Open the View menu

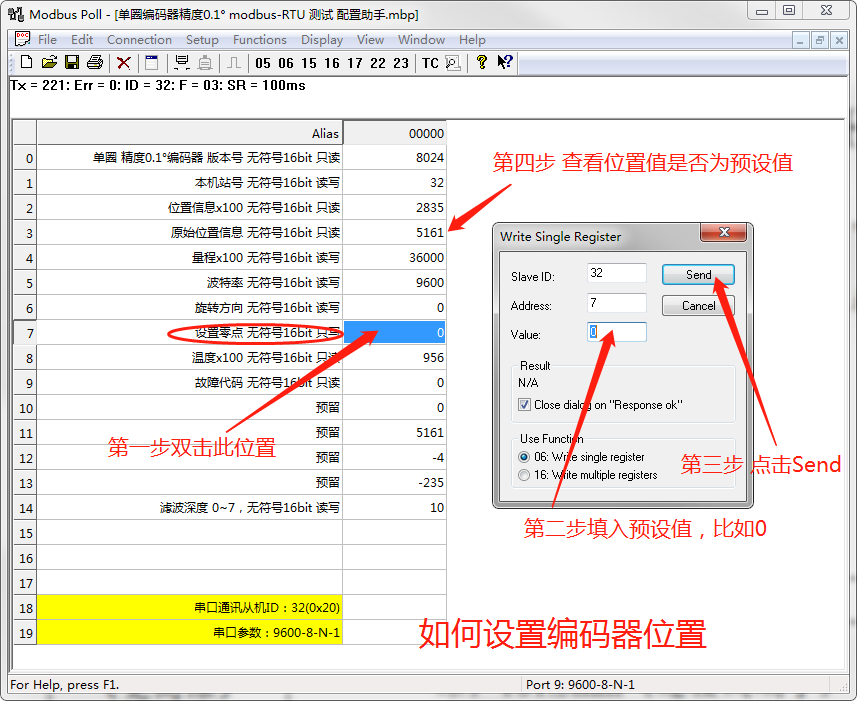(x=371, y=39)
